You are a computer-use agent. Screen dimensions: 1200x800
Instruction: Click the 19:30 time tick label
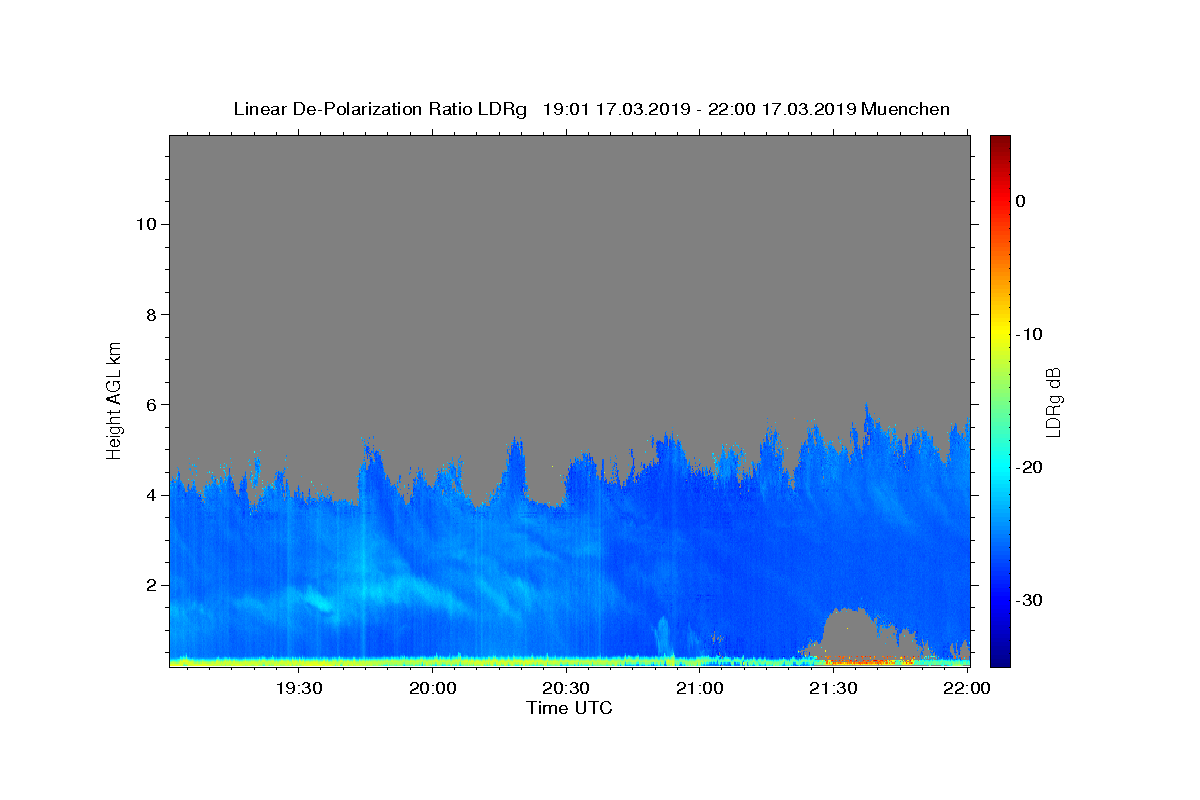pos(299,688)
